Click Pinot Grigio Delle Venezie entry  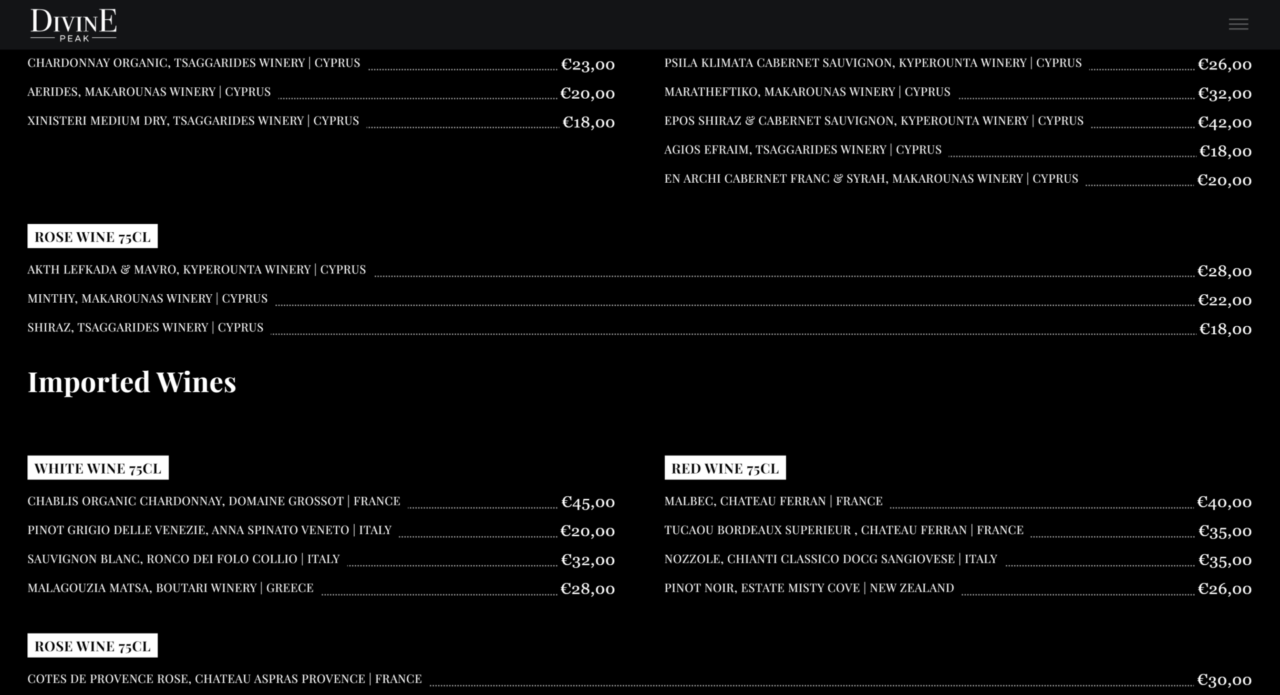[210, 531]
